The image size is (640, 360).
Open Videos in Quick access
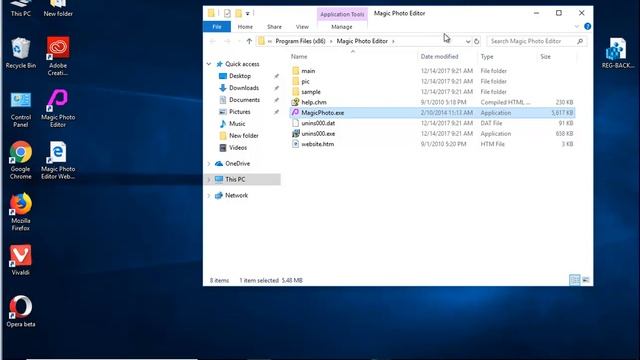pyautogui.click(x=238, y=148)
